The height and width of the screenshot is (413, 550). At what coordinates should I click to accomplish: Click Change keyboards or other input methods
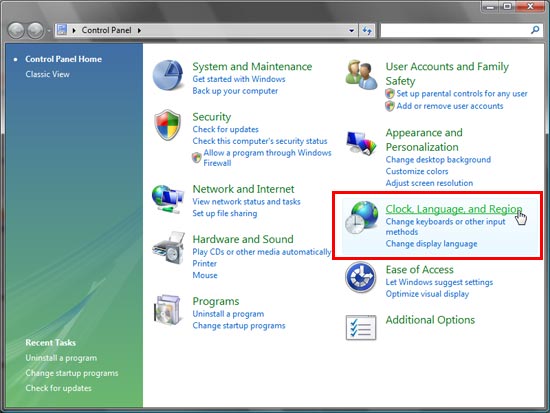coord(445,227)
